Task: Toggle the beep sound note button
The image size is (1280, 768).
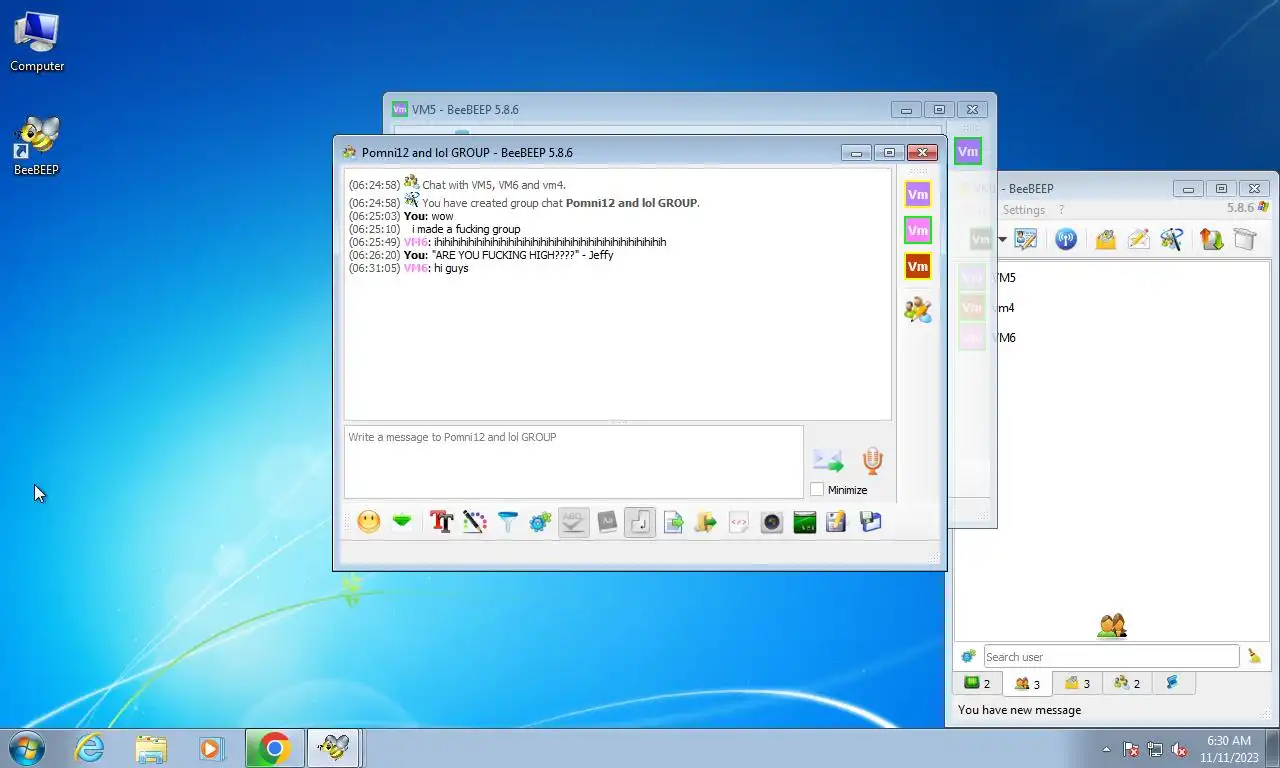Action: (x=640, y=522)
